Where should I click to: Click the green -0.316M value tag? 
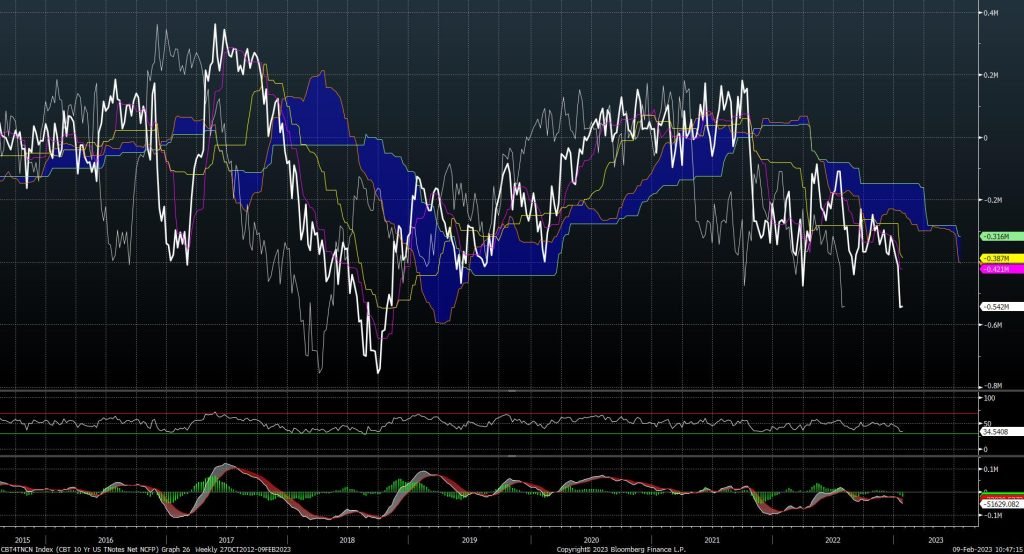[x=1002, y=236]
